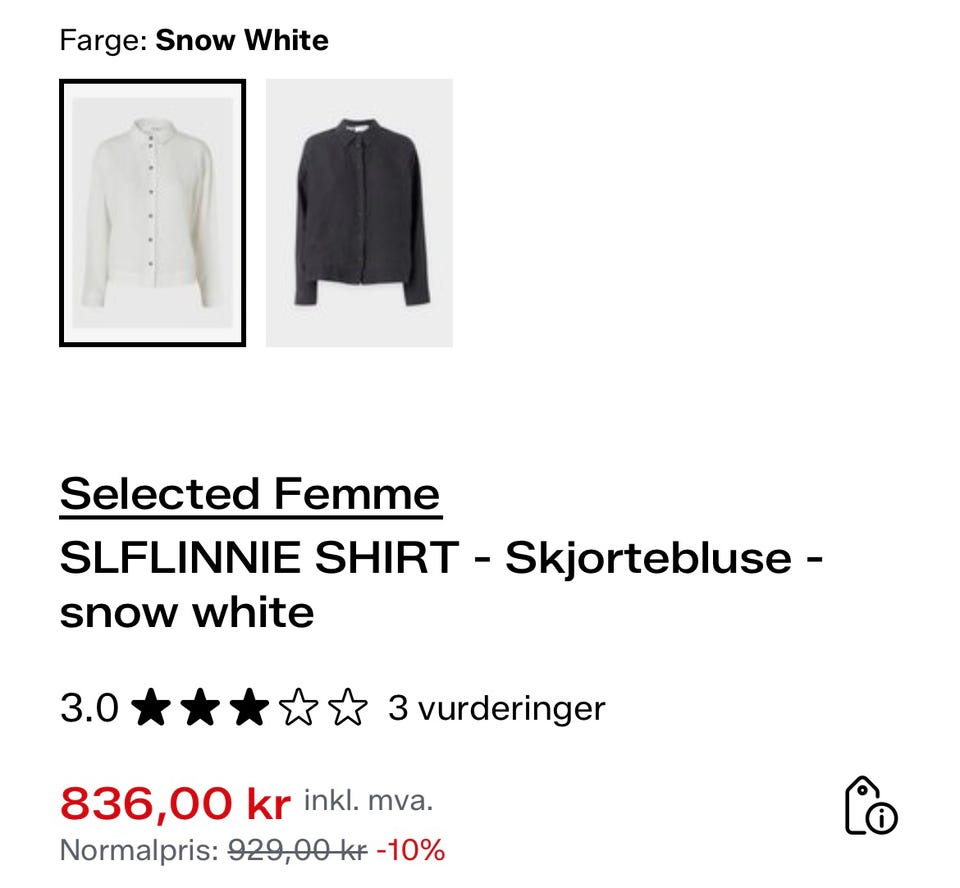Click the fourth empty rating star
This screenshot has height=888, width=960.
[x=296, y=708]
